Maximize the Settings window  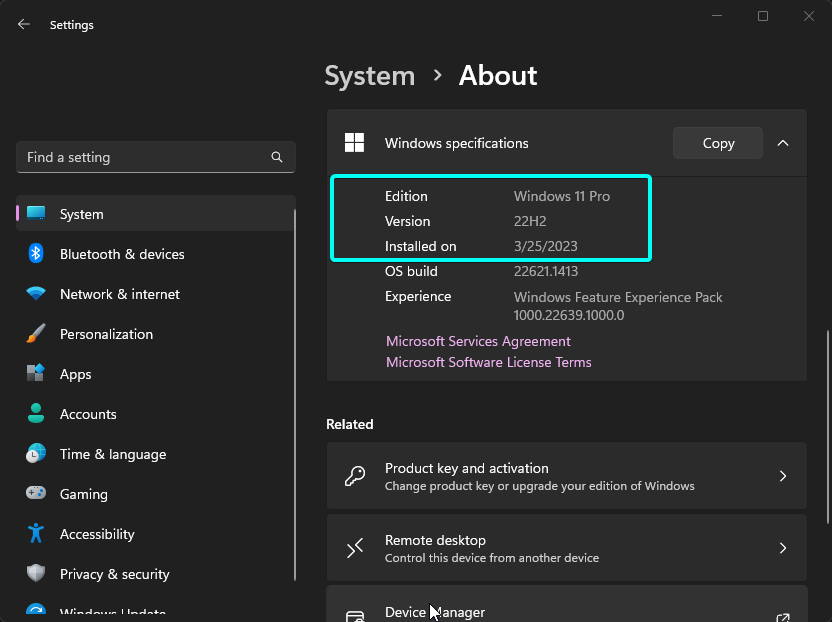pos(762,16)
